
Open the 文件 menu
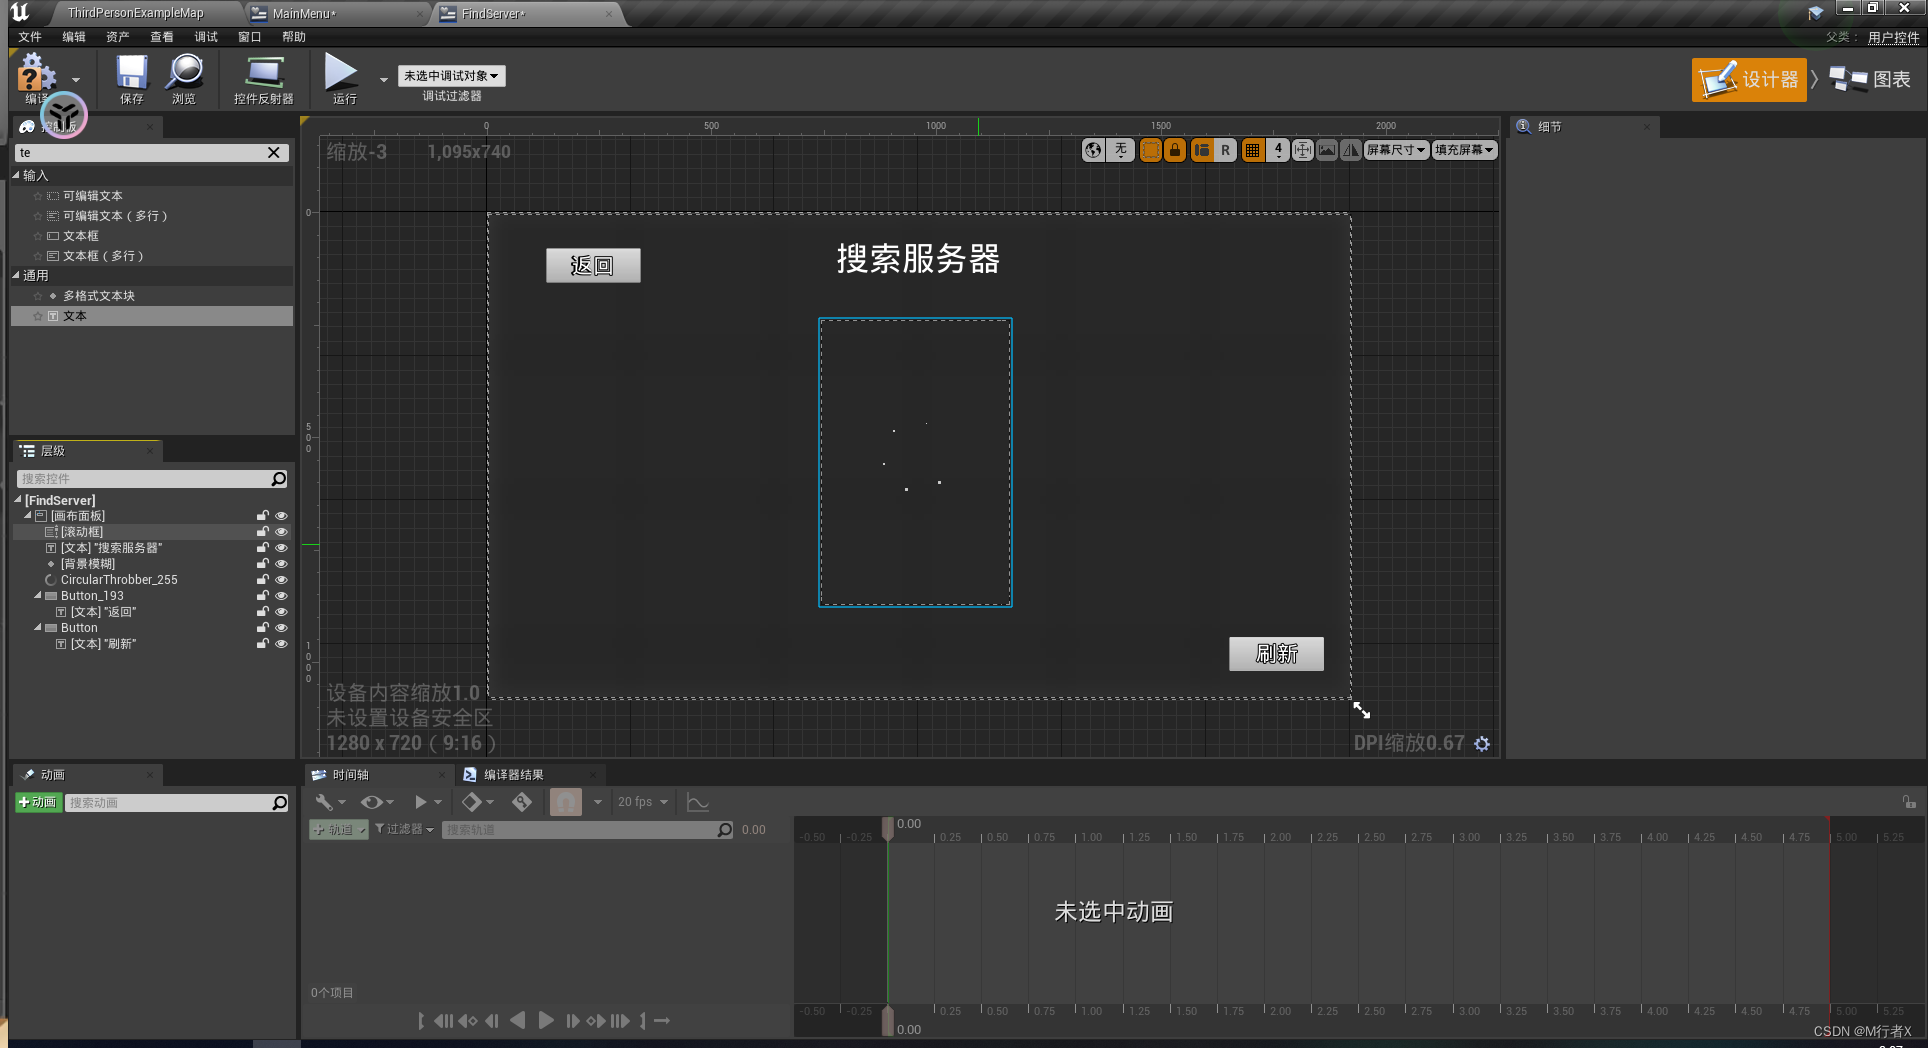(x=30, y=37)
